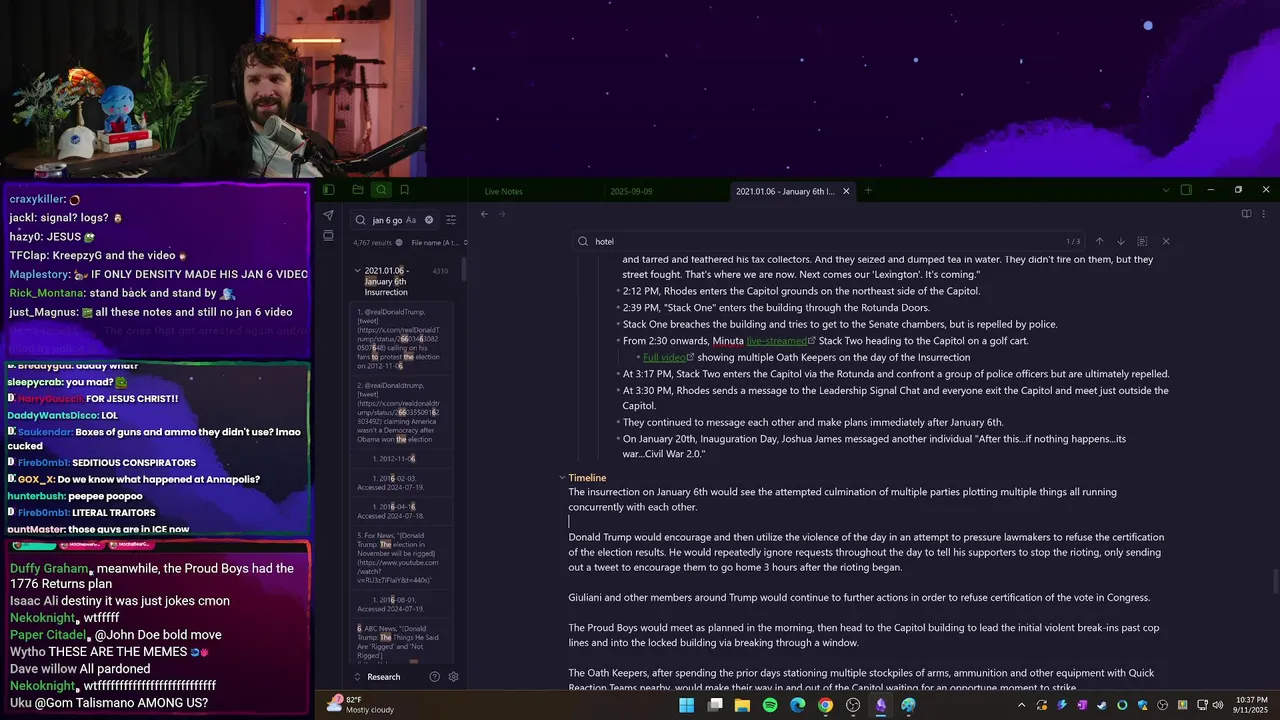Open Google Chrome from the taskbar
The height and width of the screenshot is (720, 1280).
[x=825, y=705]
